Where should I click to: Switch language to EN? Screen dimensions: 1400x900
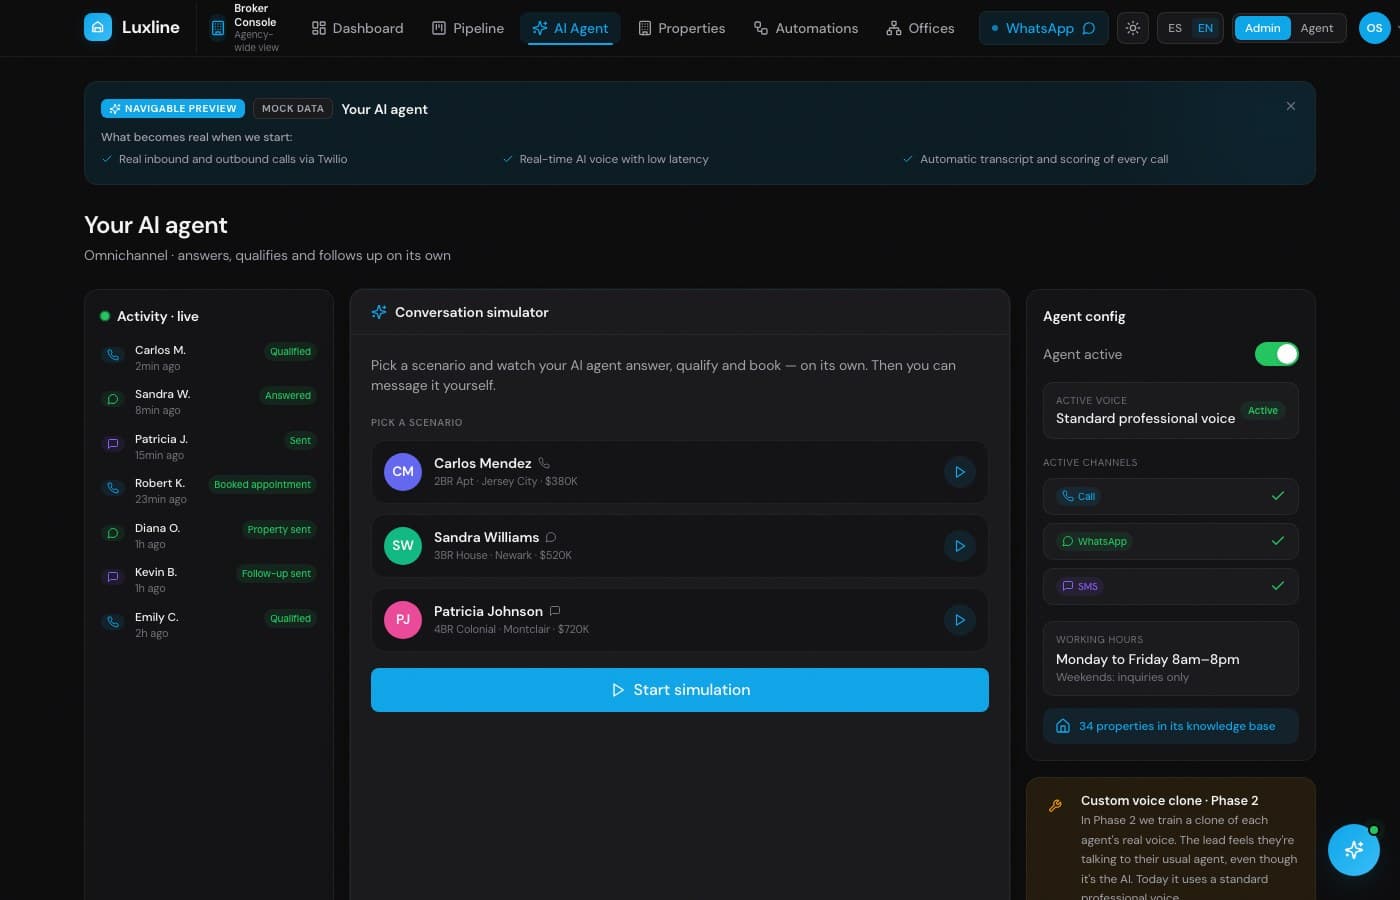point(1205,28)
